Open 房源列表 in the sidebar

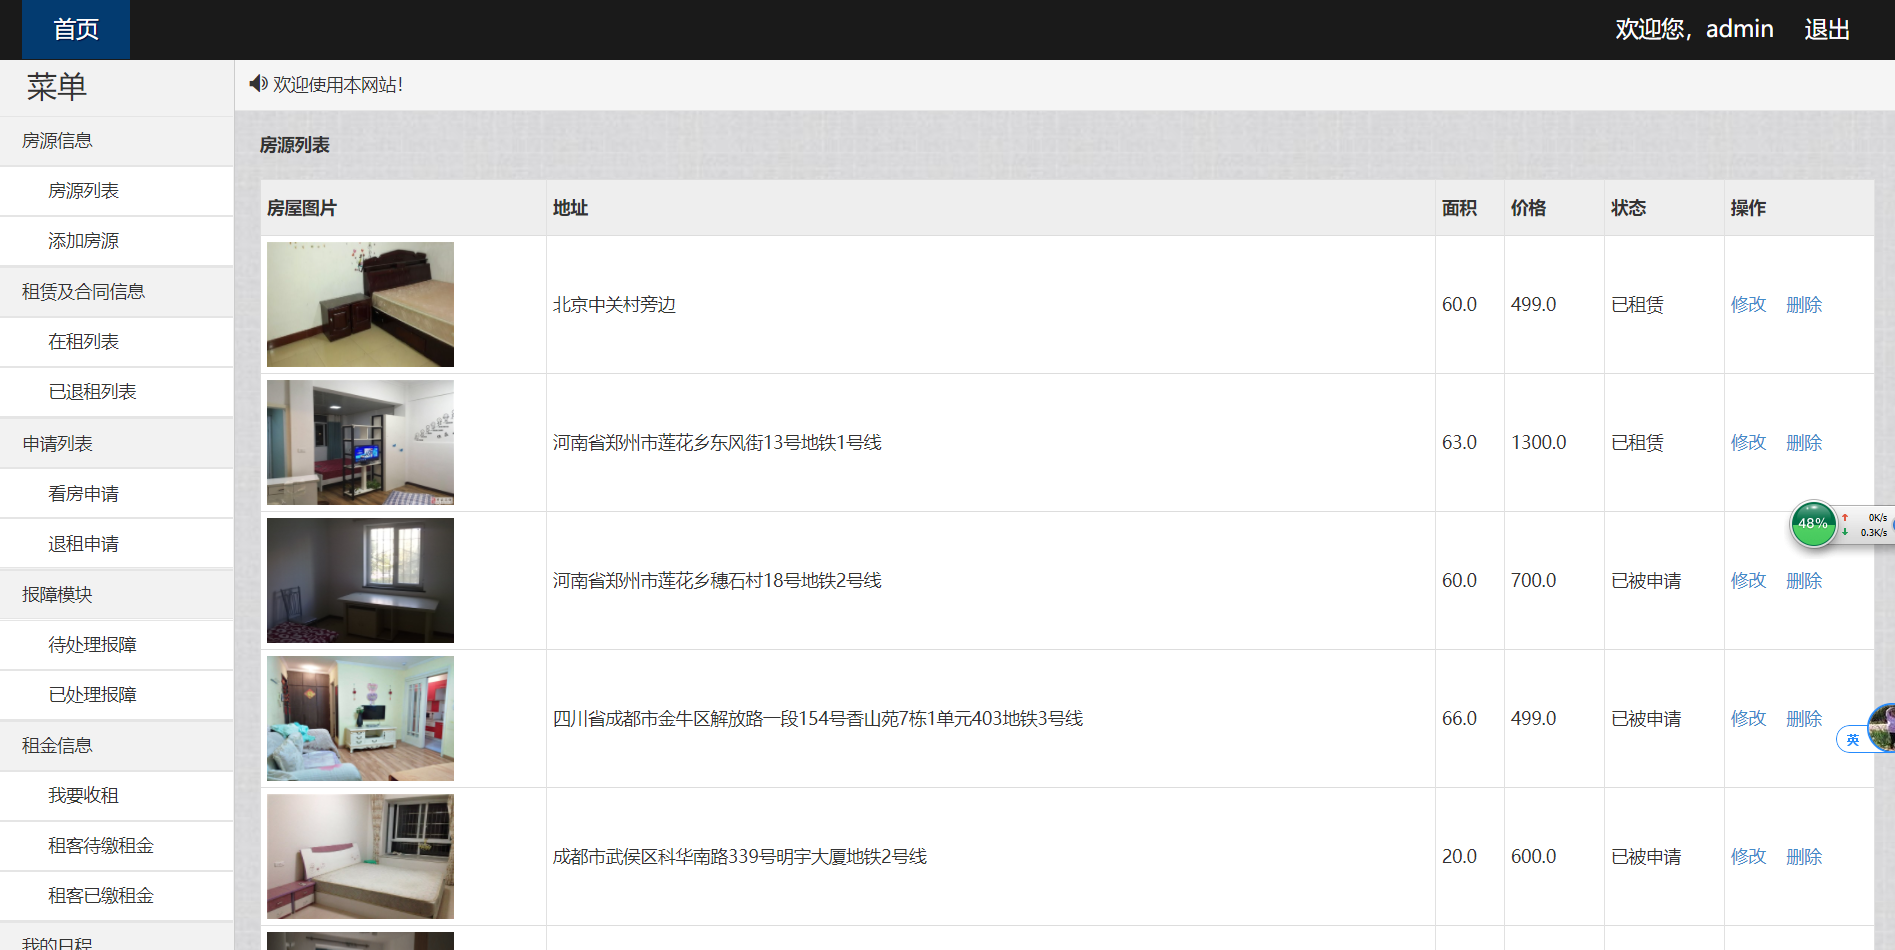(x=117, y=191)
